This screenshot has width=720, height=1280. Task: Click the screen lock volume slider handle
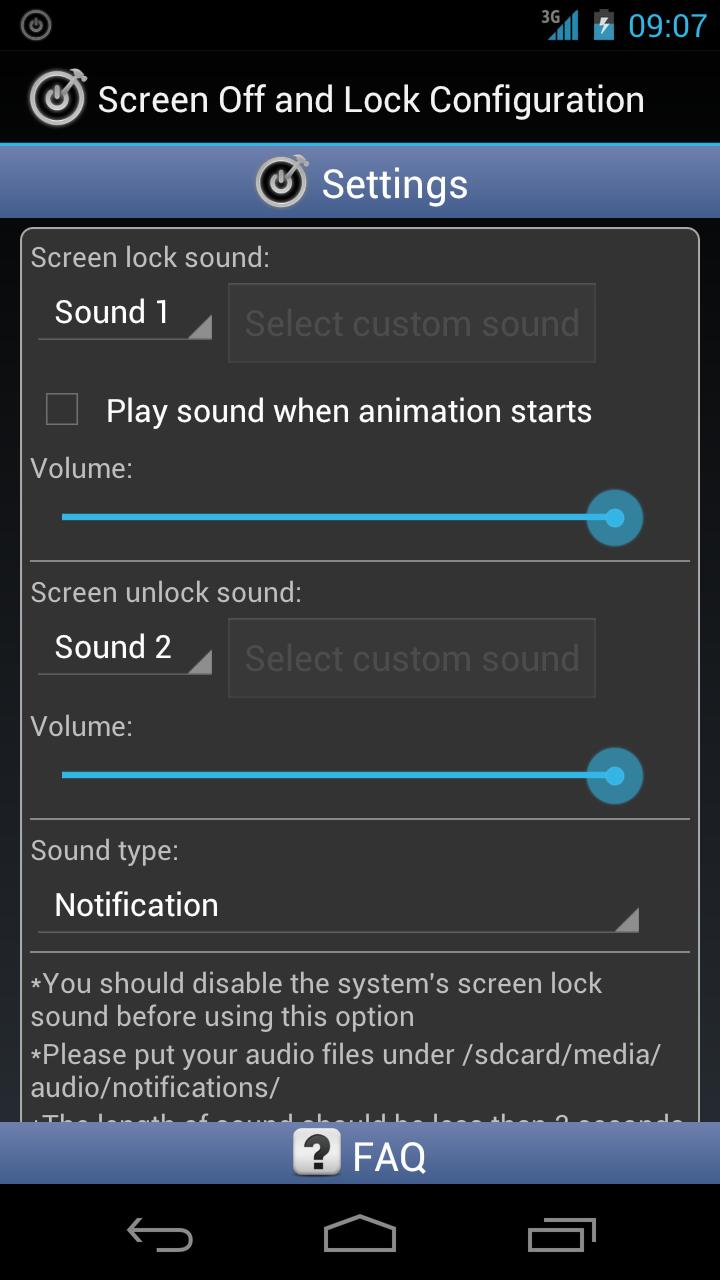614,518
